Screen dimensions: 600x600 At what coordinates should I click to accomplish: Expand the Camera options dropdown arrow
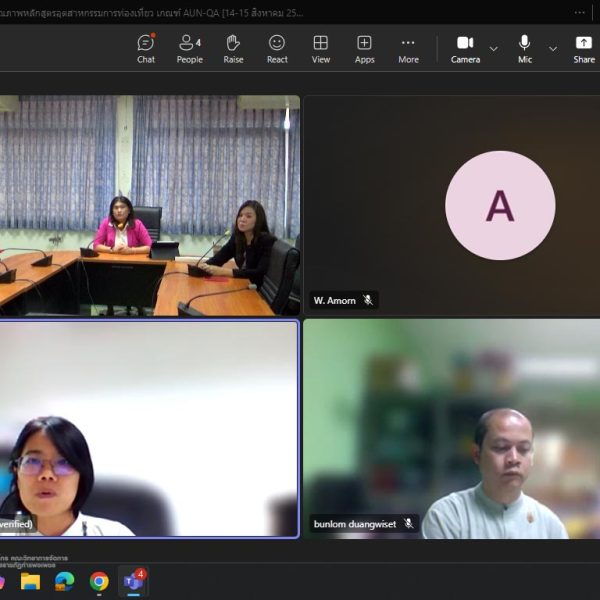point(494,48)
